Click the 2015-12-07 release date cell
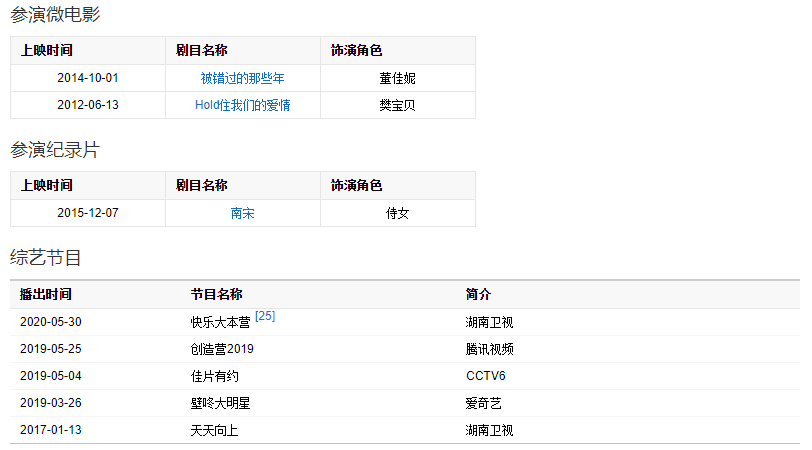The width and height of the screenshot is (812, 450). tap(88, 213)
